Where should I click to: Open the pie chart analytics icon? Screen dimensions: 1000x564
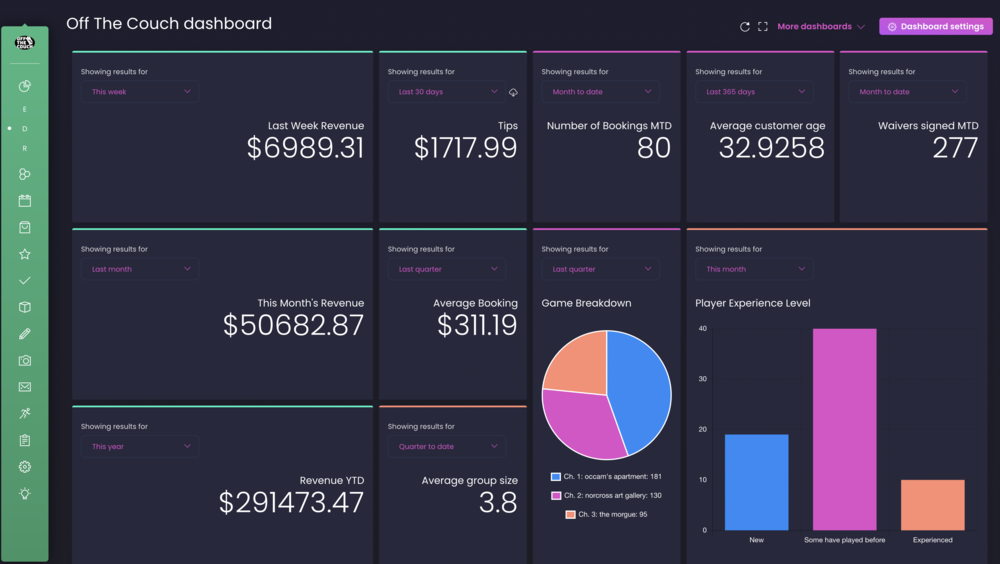(x=25, y=86)
